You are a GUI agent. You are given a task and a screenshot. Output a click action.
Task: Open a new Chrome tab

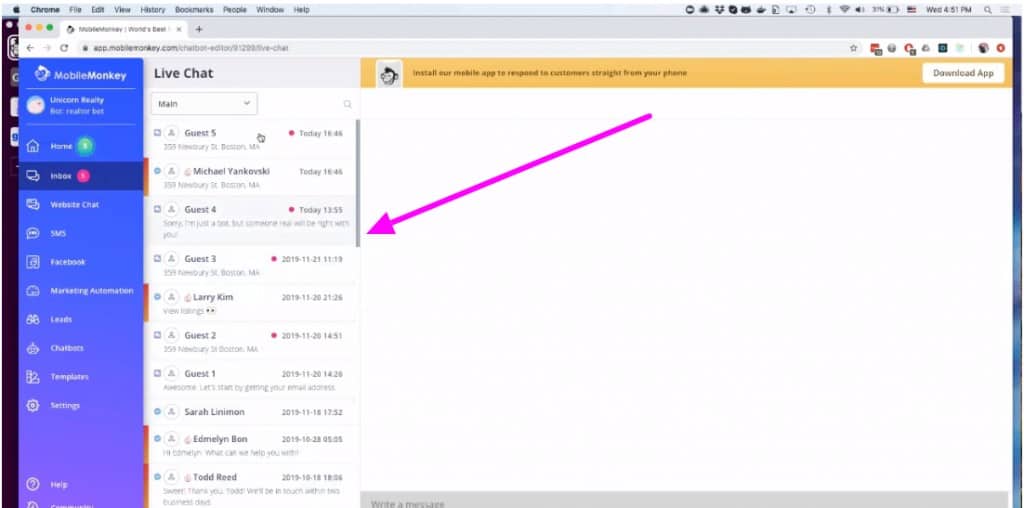click(x=199, y=29)
